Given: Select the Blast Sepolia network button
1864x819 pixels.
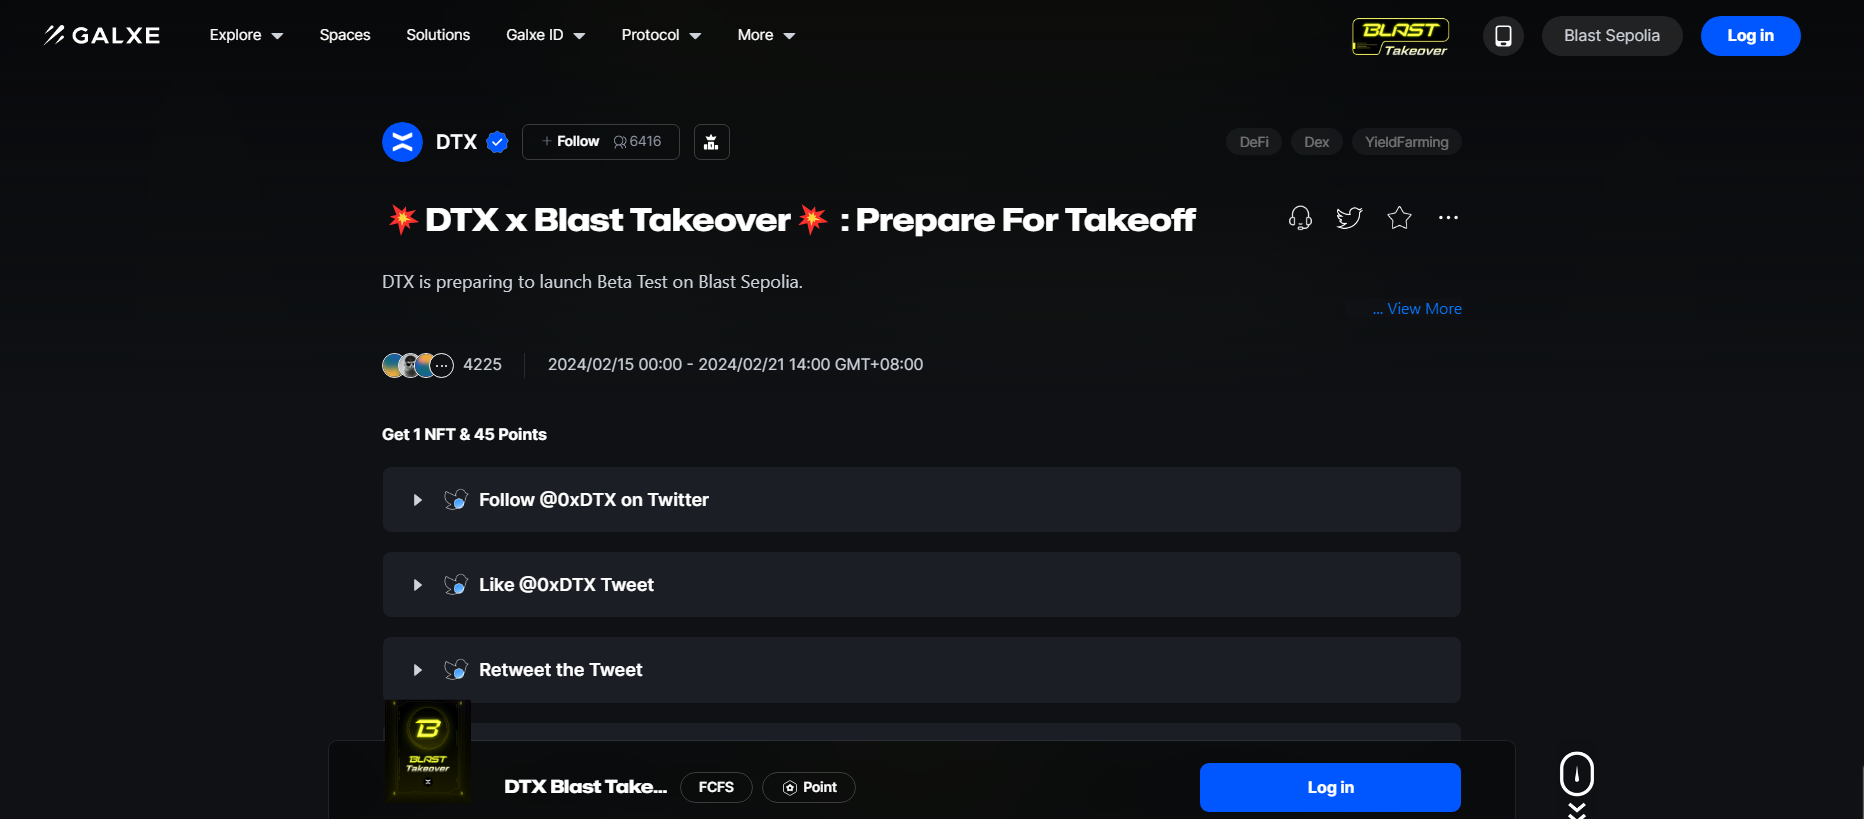Looking at the screenshot, I should point(1611,36).
